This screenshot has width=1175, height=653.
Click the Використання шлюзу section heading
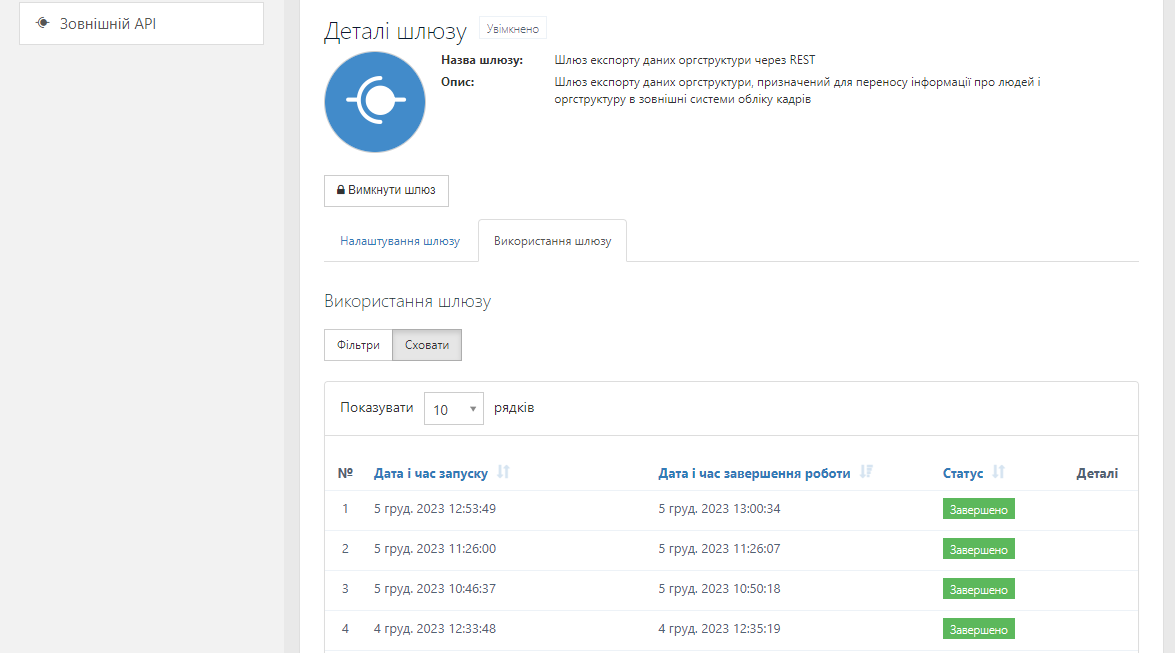(408, 301)
